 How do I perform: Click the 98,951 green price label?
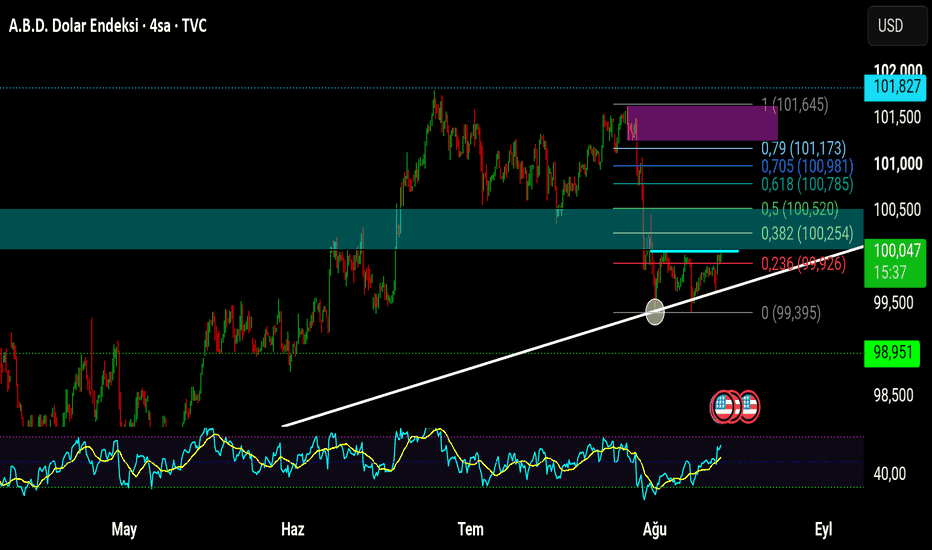tap(892, 353)
